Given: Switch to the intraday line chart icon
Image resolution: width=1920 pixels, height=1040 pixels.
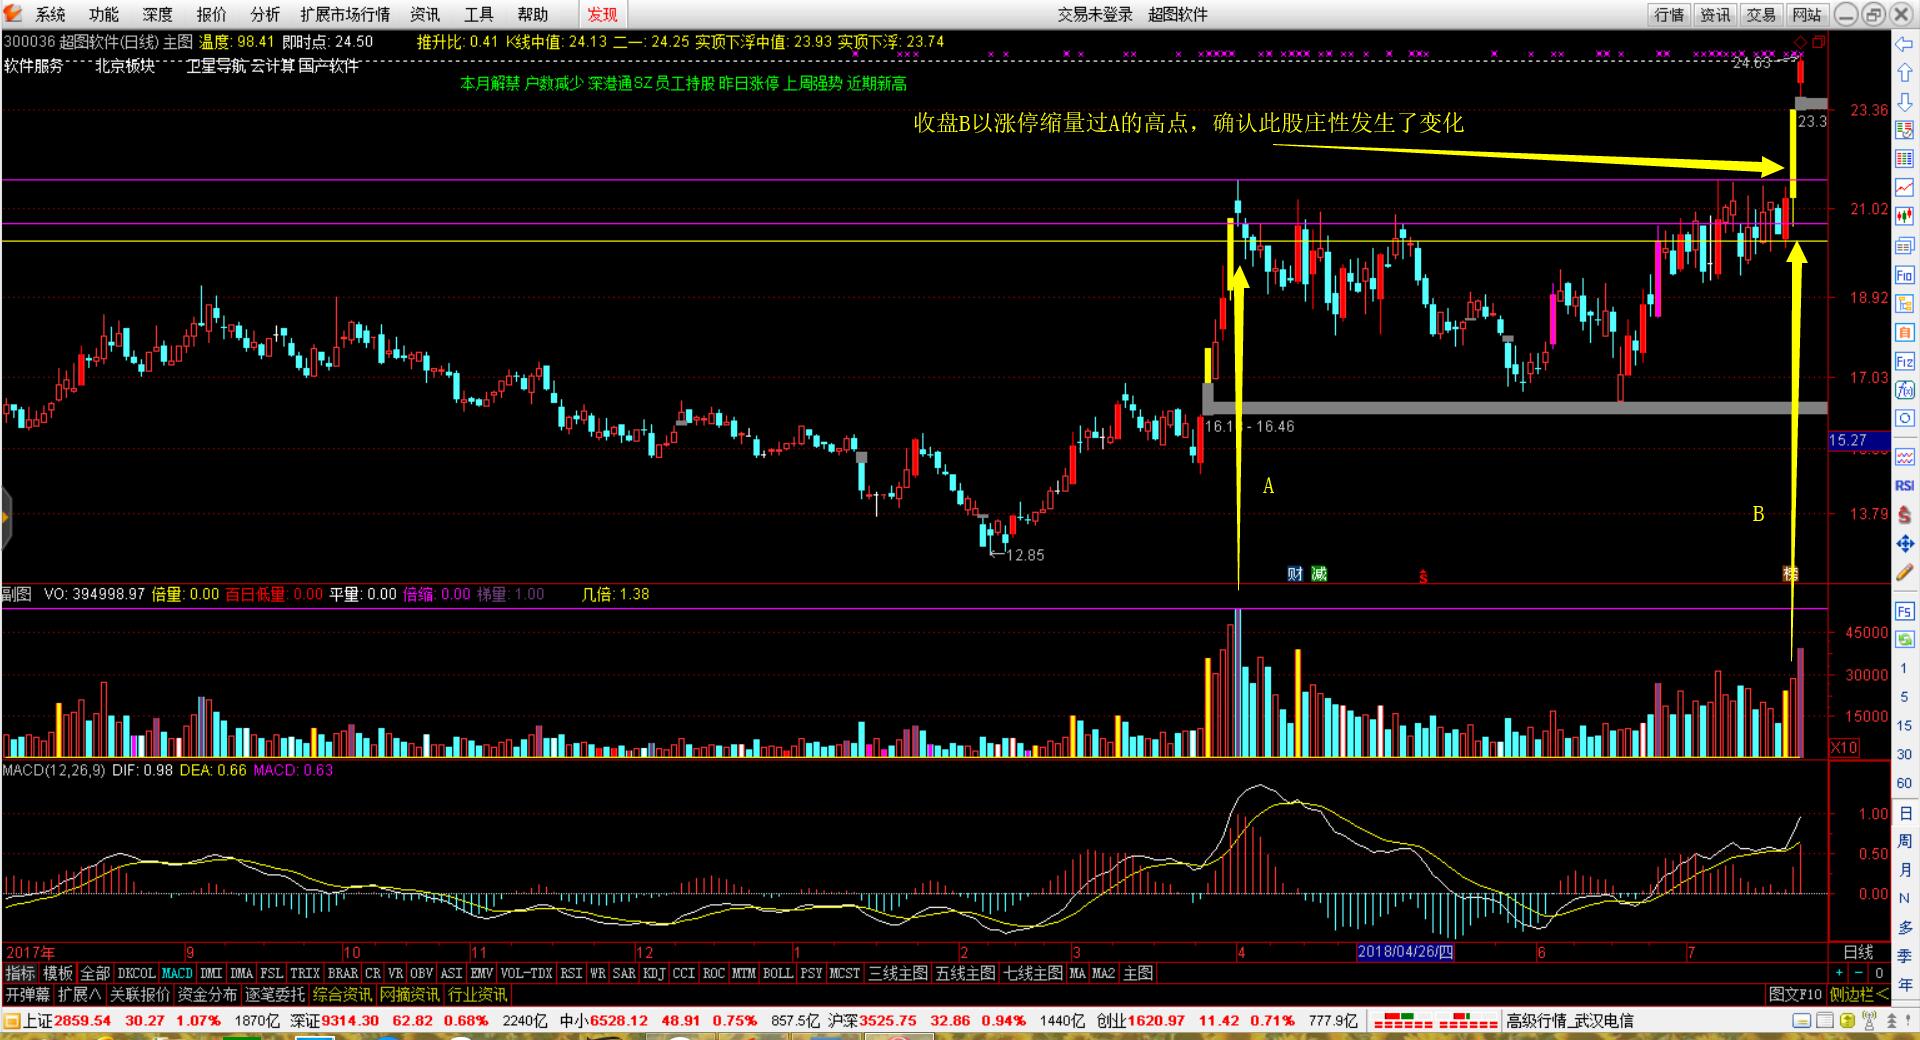Looking at the screenshot, I should point(1904,188).
